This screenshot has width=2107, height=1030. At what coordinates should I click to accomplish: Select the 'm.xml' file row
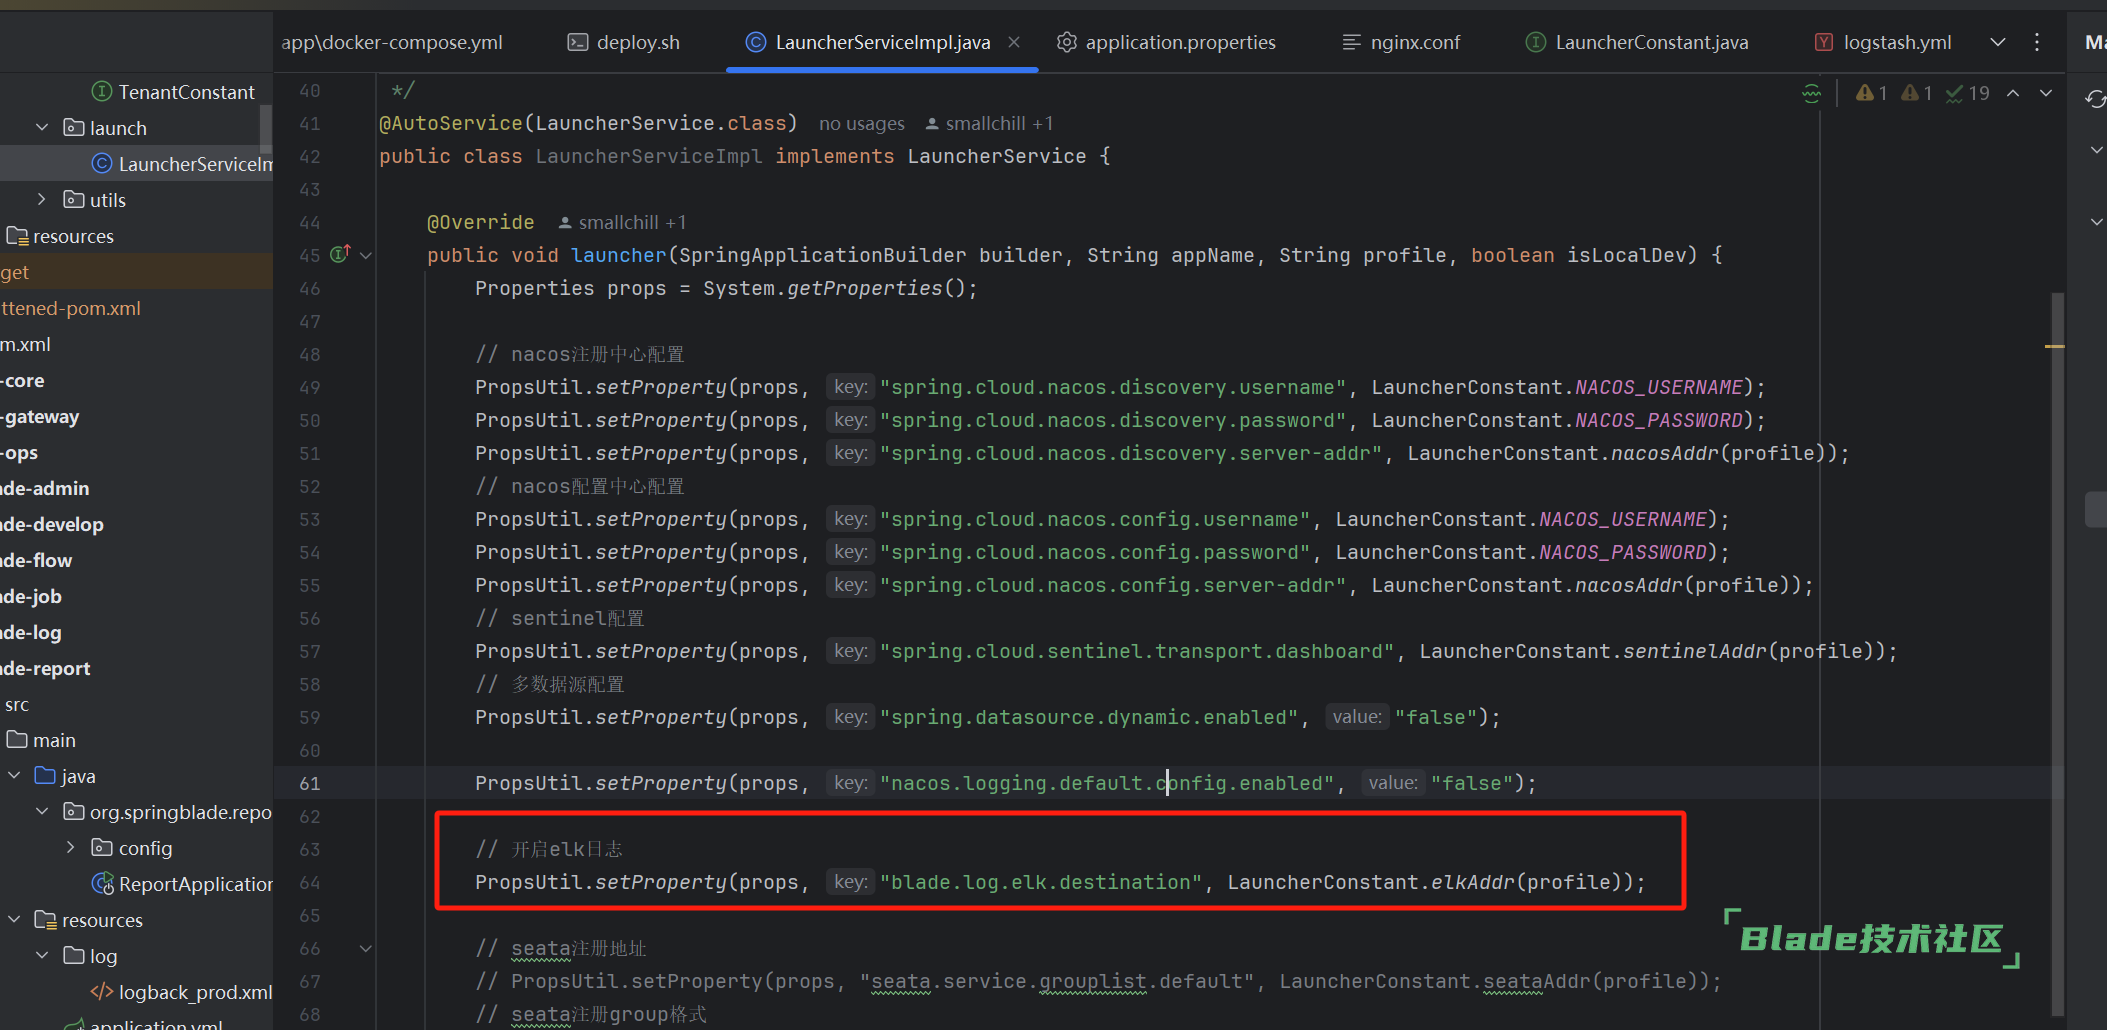coord(136,344)
